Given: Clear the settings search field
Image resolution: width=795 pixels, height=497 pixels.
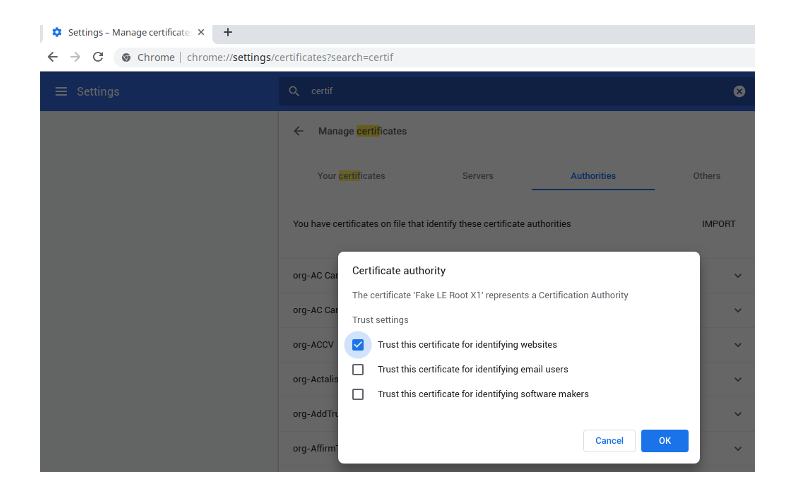Looking at the screenshot, I should click(739, 91).
